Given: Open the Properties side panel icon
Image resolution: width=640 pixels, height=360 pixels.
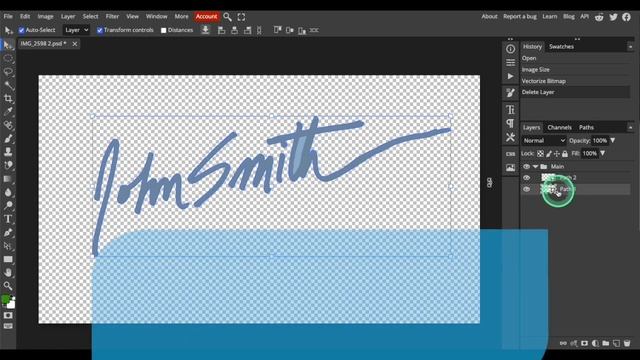Looking at the screenshot, I should pos(510,62).
